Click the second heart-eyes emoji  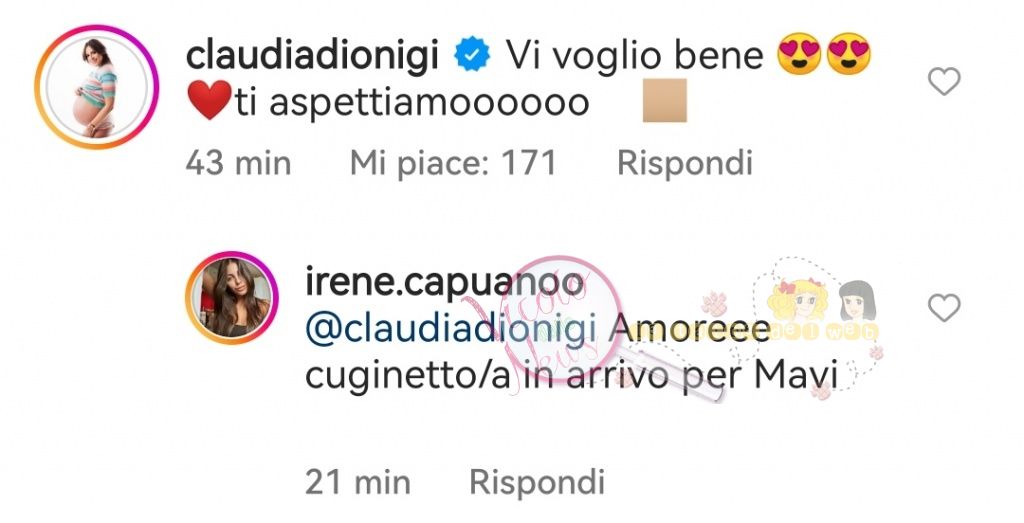[x=848, y=54]
